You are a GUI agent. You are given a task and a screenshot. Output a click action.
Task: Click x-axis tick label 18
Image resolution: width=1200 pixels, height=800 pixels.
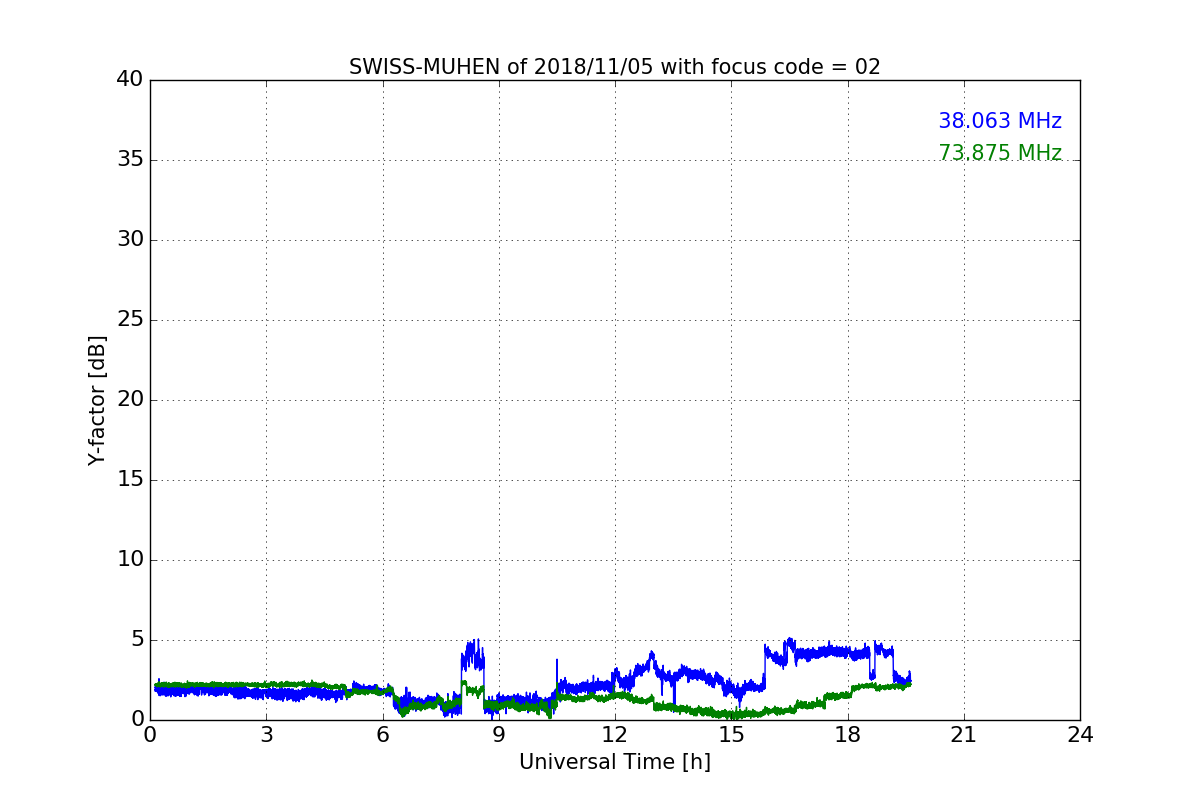(847, 735)
